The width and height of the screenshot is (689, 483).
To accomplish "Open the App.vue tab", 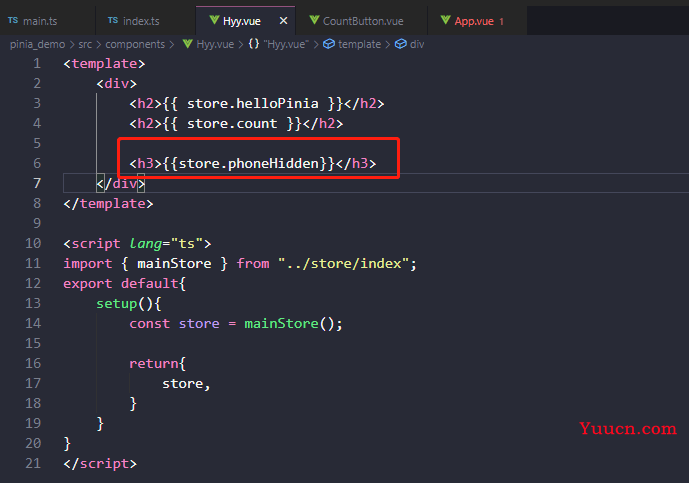I will [x=475, y=21].
